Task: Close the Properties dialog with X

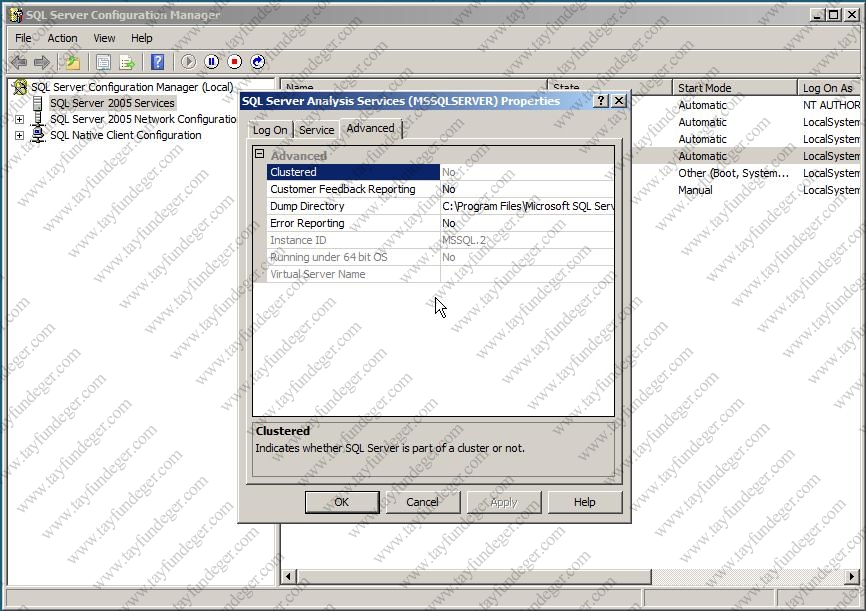Action: tap(619, 101)
